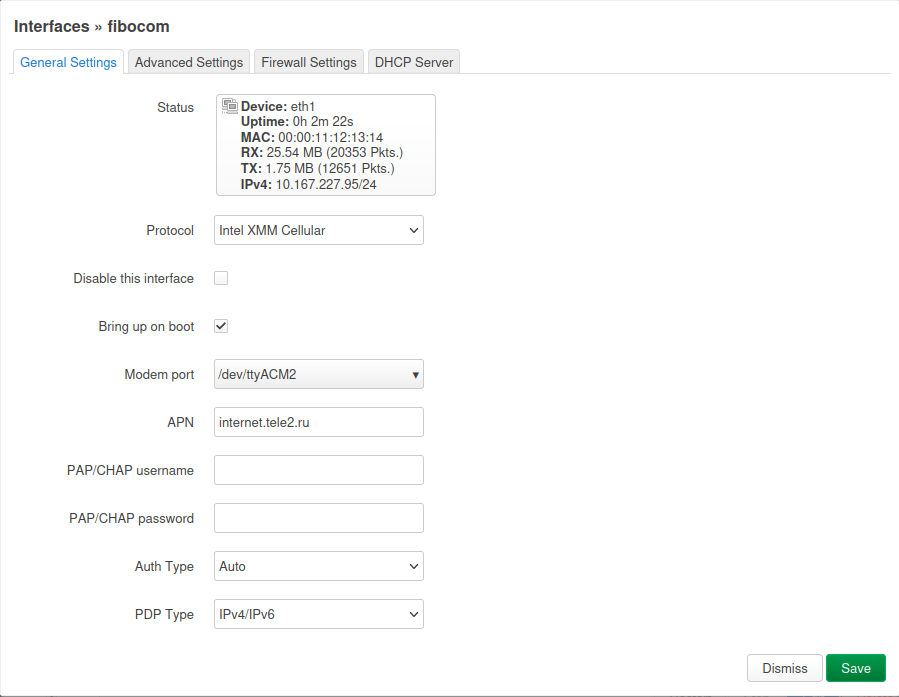Switch to the General Settings tab

tap(68, 62)
